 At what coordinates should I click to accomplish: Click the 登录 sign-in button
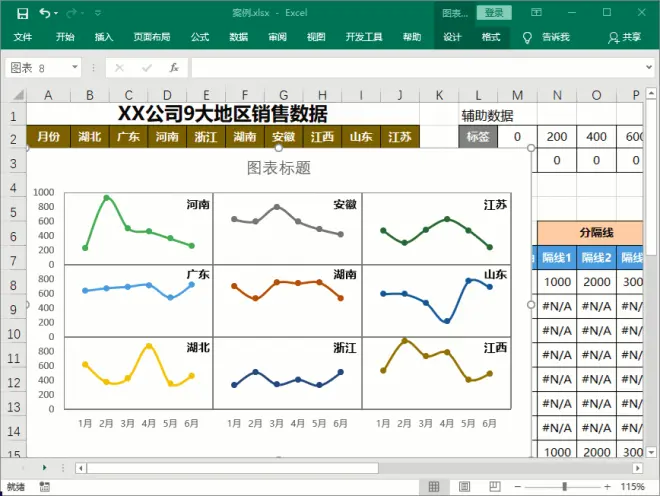click(494, 13)
